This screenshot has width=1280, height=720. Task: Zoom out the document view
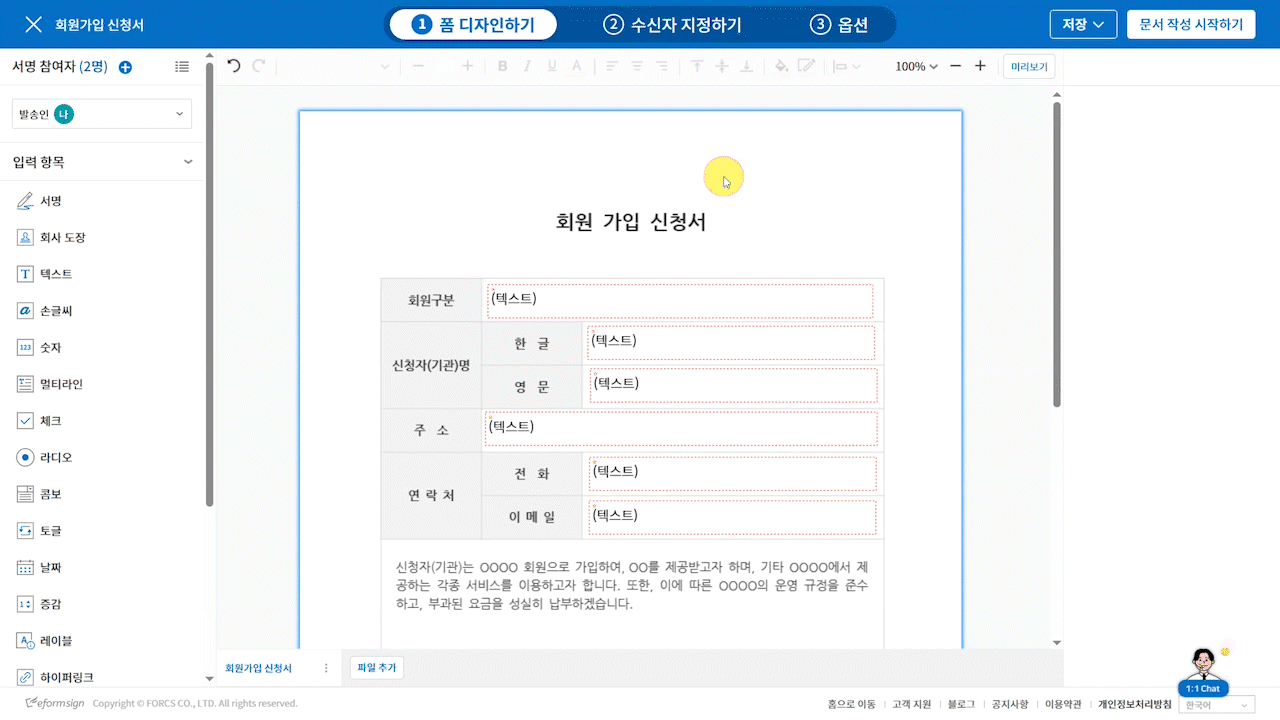coord(955,66)
